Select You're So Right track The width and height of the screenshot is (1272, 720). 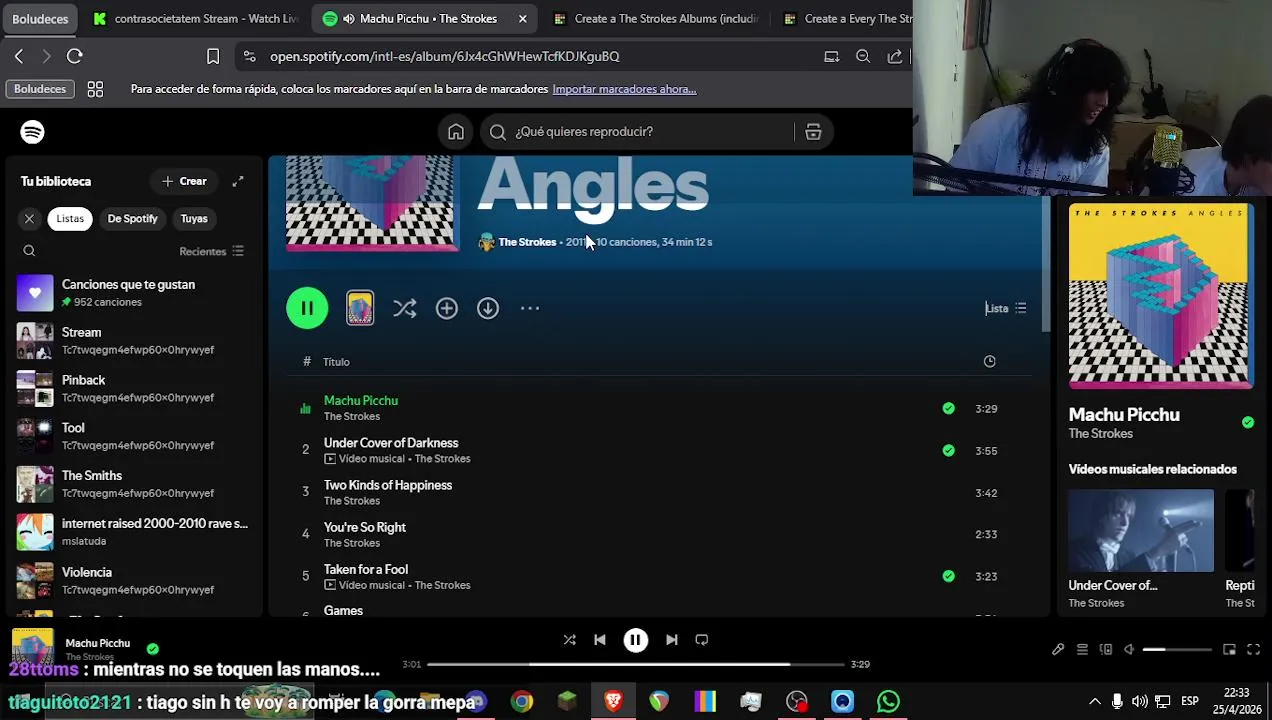(x=660, y=534)
